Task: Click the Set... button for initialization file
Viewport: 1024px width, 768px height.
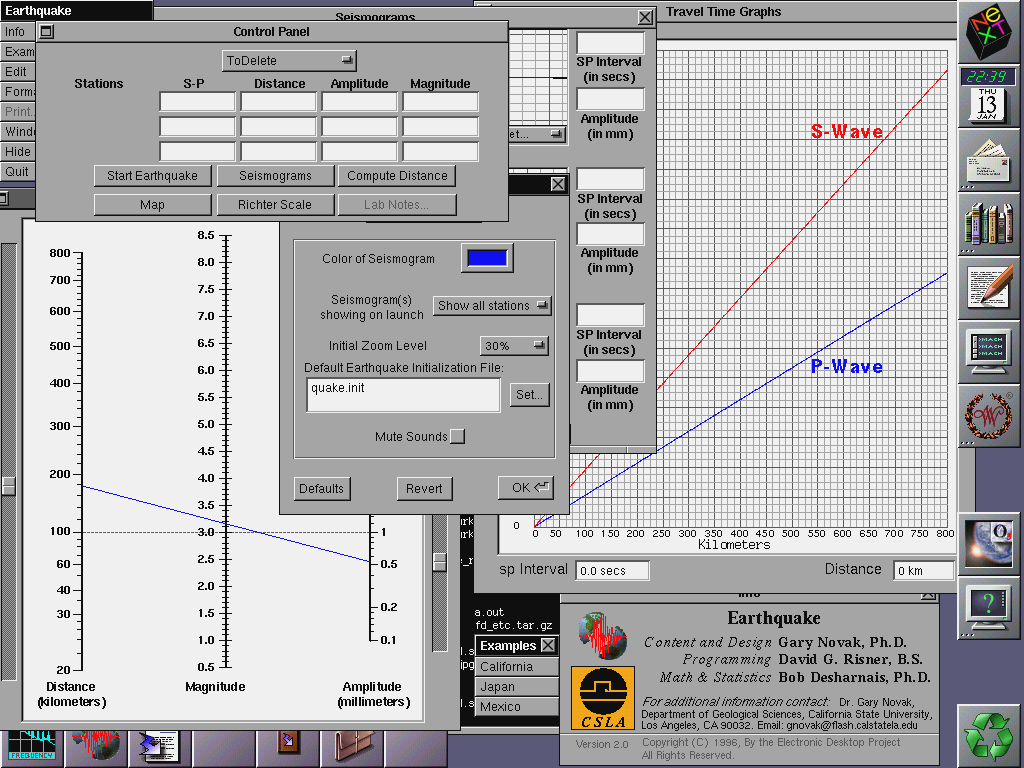Action: coord(529,394)
